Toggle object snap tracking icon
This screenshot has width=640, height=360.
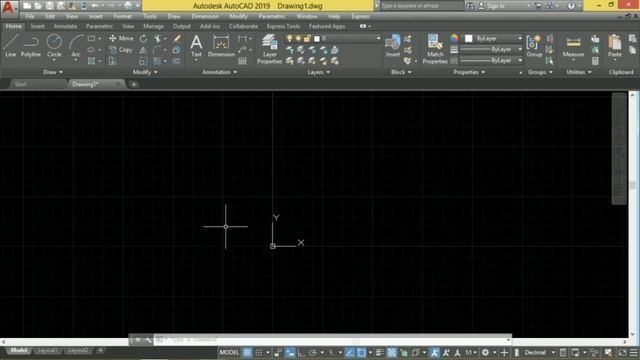pyautogui.click(x=350, y=353)
